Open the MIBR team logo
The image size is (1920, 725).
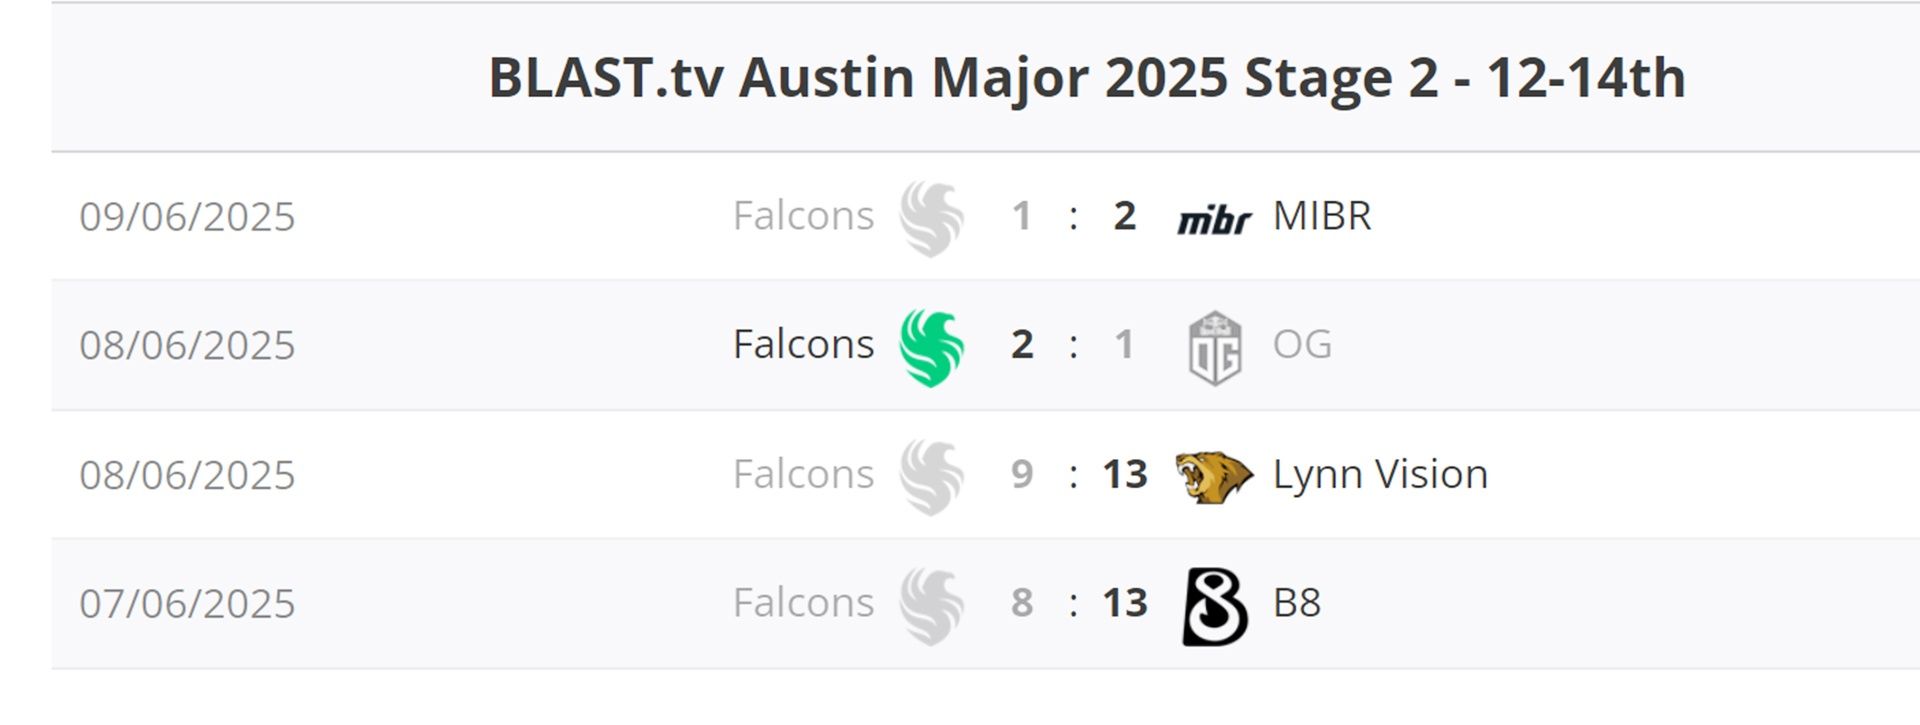pos(1214,219)
